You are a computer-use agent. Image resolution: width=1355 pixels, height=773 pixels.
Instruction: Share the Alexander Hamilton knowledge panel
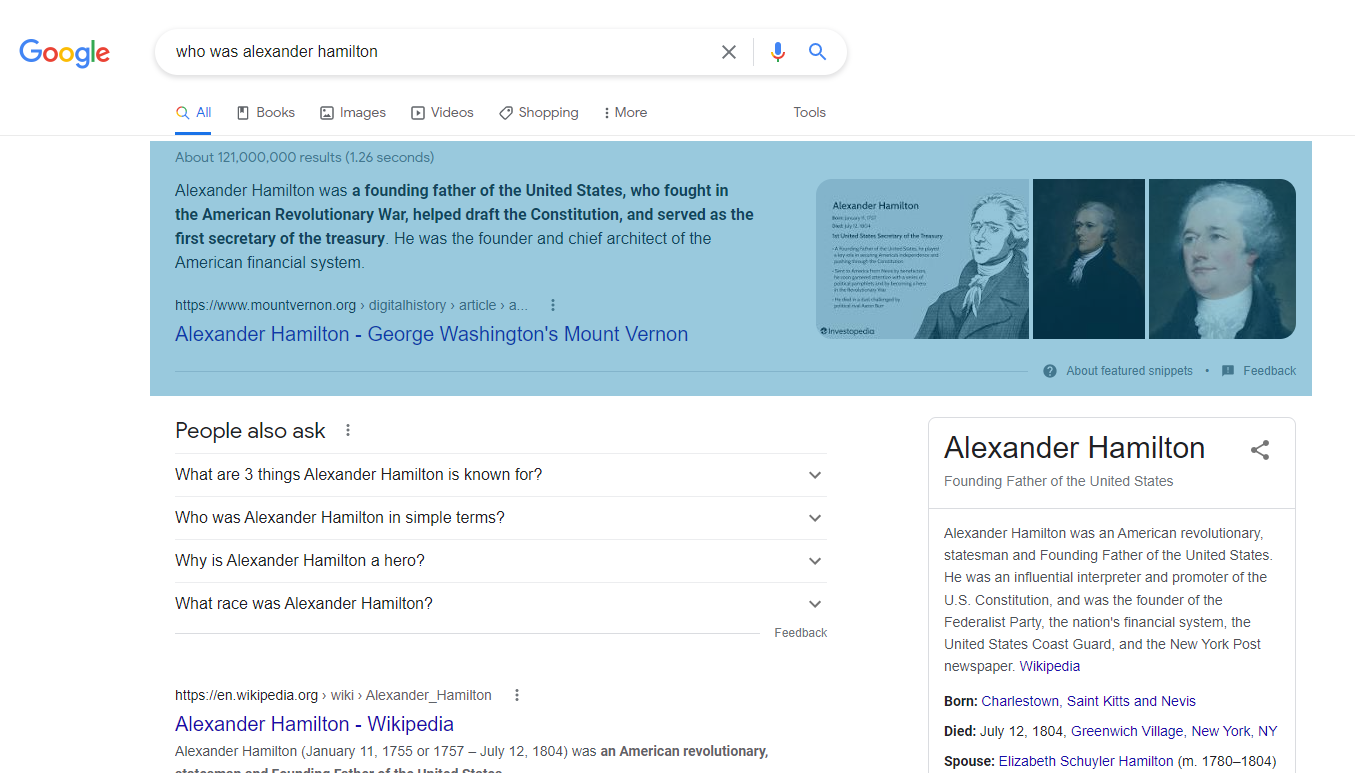point(1259,450)
